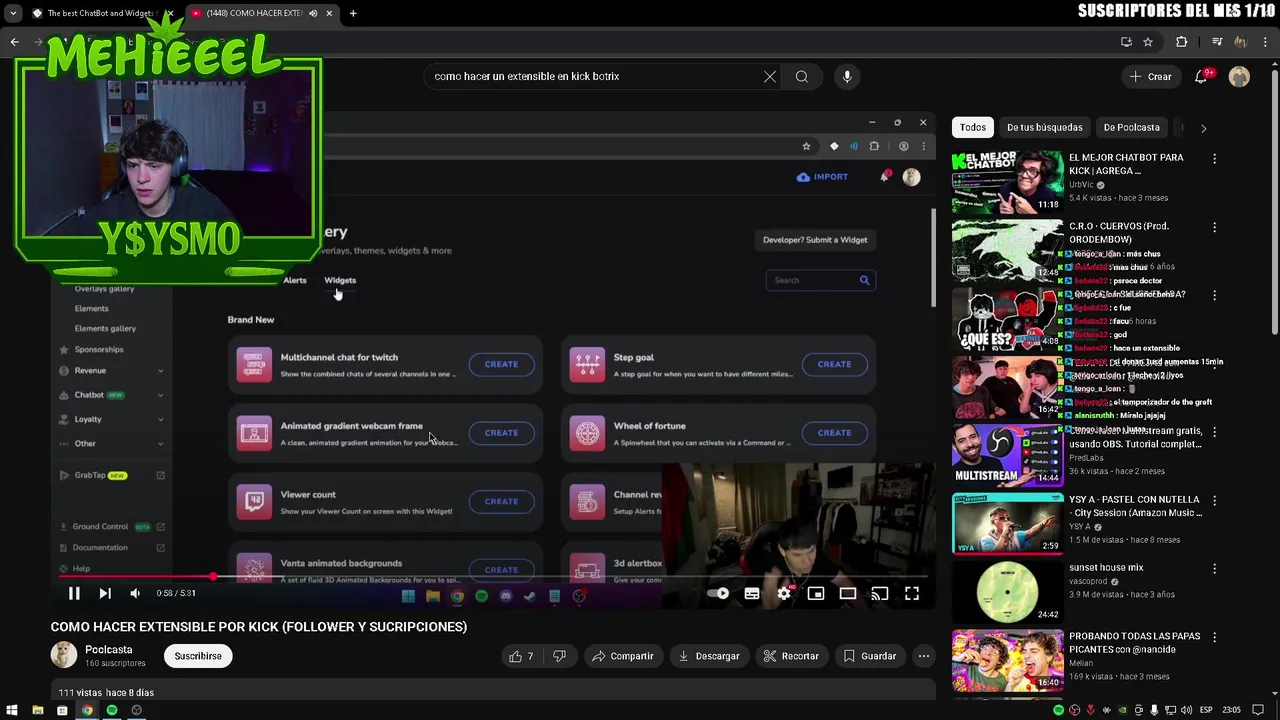
Task: Mute the video volume speaker icon
Action: click(135, 593)
